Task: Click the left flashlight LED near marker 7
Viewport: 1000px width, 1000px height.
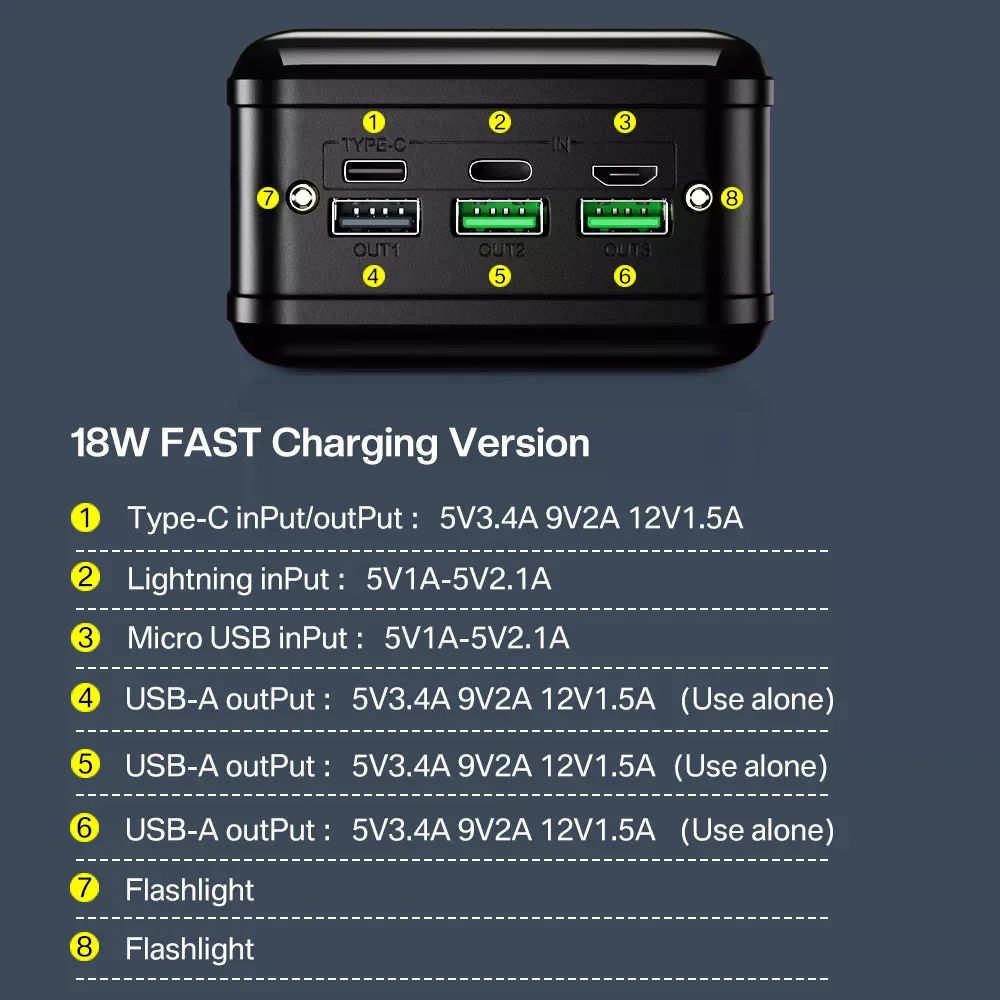Action: (302, 197)
